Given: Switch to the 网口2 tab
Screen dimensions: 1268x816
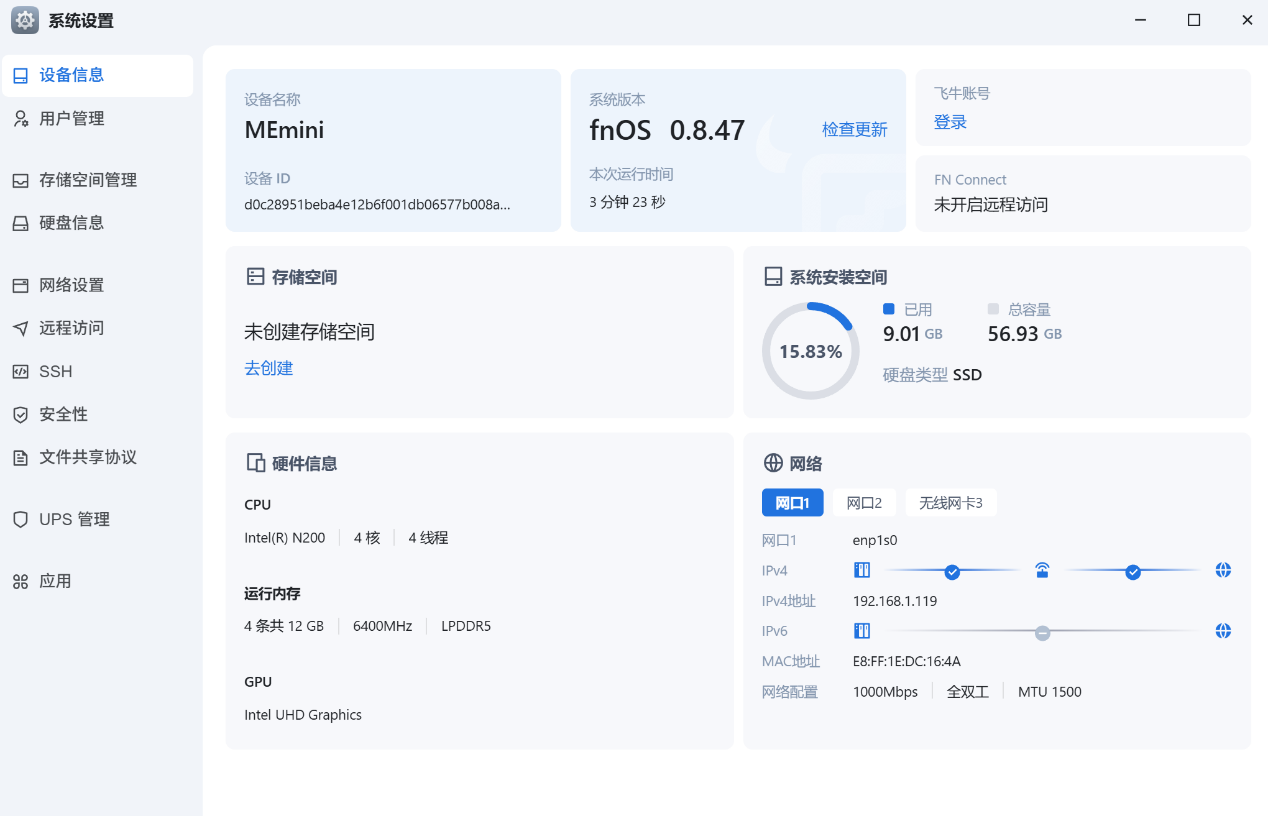Looking at the screenshot, I should point(864,503).
